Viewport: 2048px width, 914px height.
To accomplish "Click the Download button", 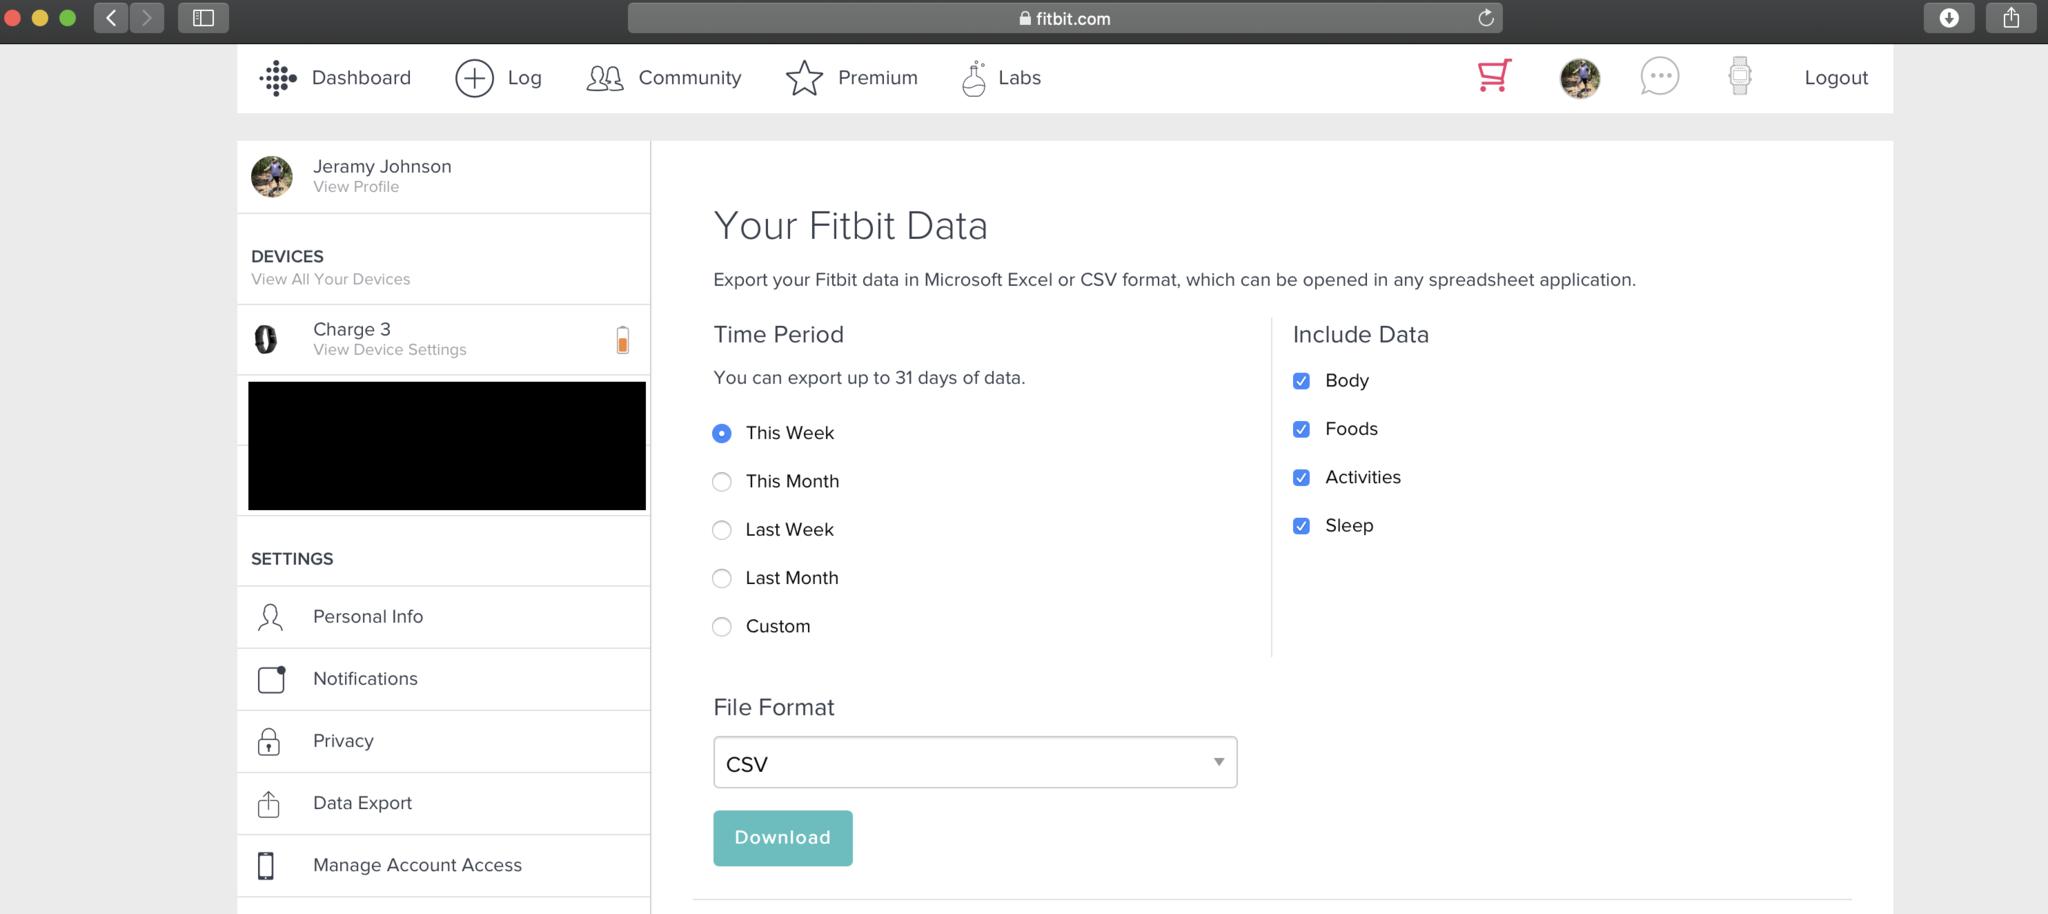I will 783,838.
